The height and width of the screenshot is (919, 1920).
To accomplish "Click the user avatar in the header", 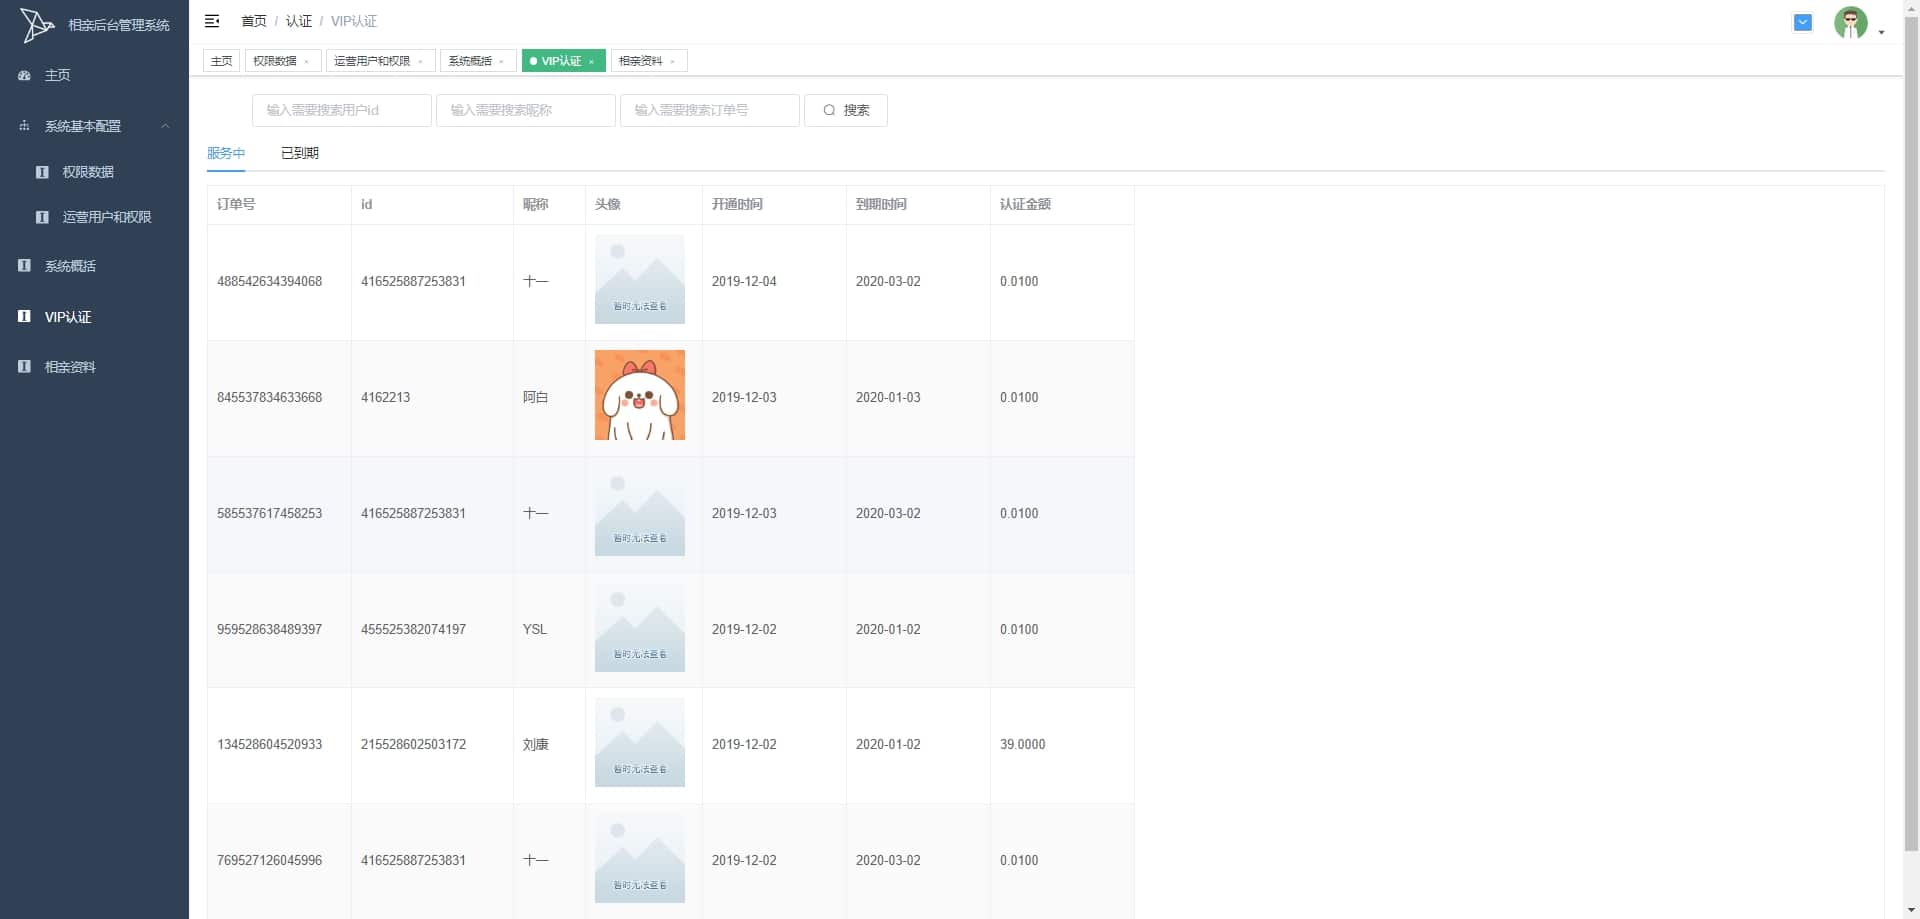I will tap(1851, 22).
